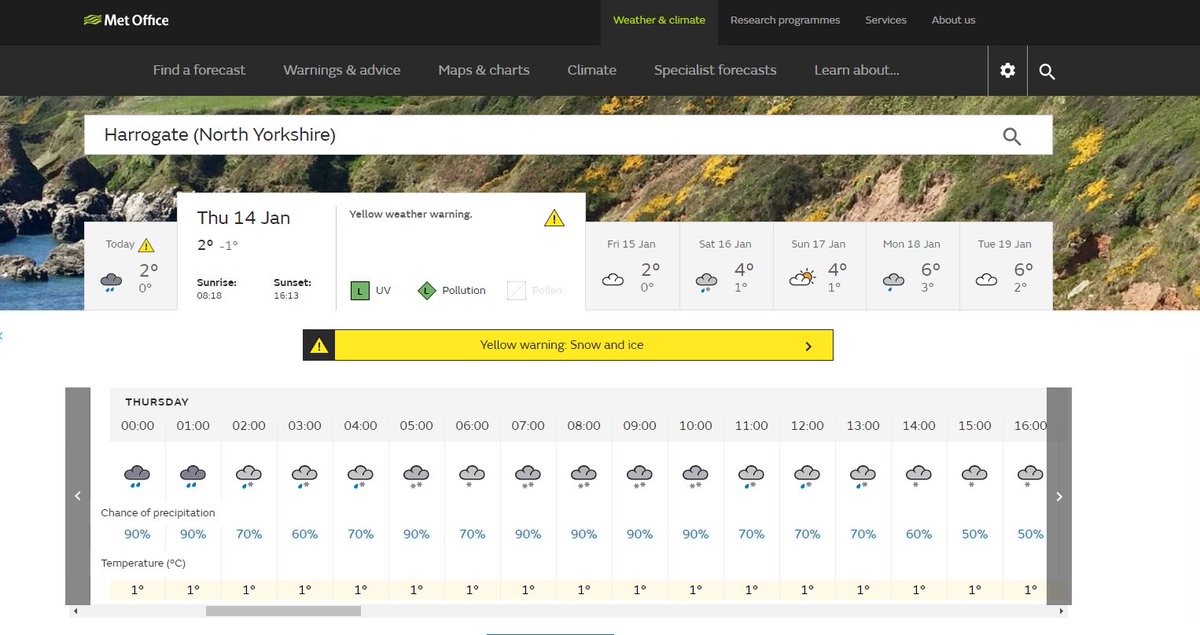Click the right chevron to show later hours
1200x635 pixels.
point(1058,496)
